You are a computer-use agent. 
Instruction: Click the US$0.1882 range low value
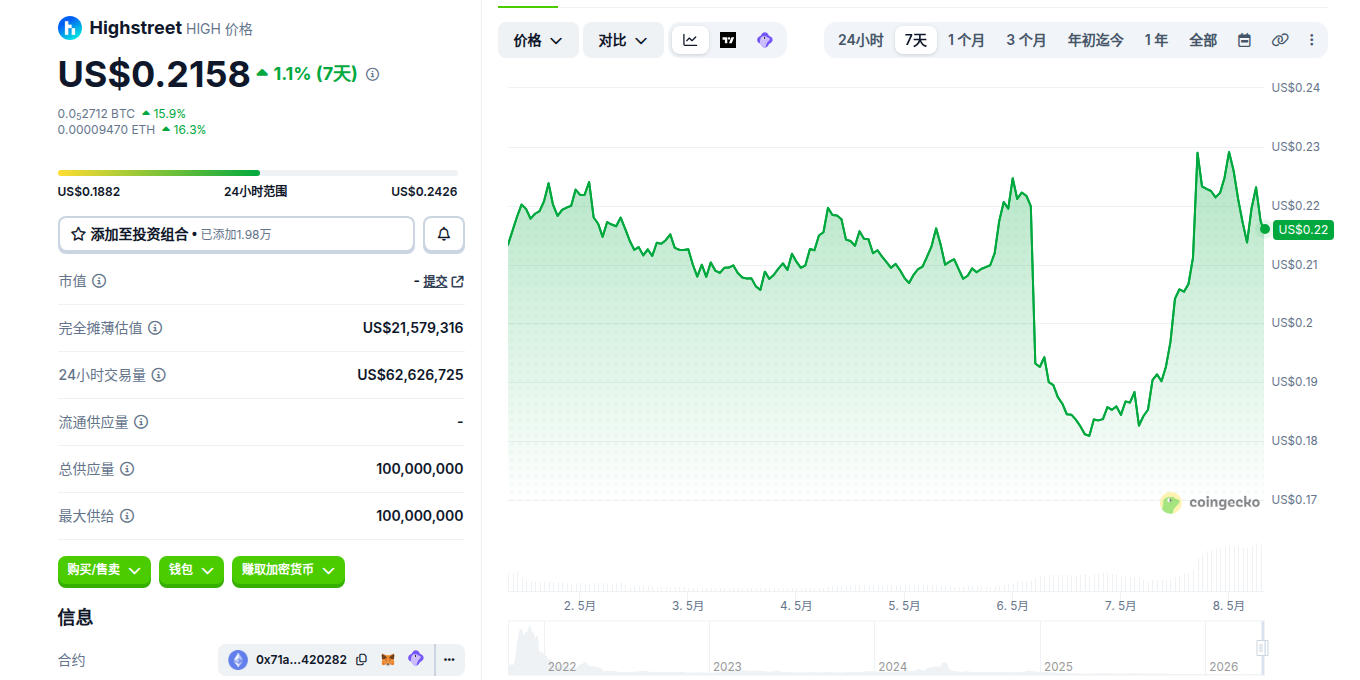[89, 192]
